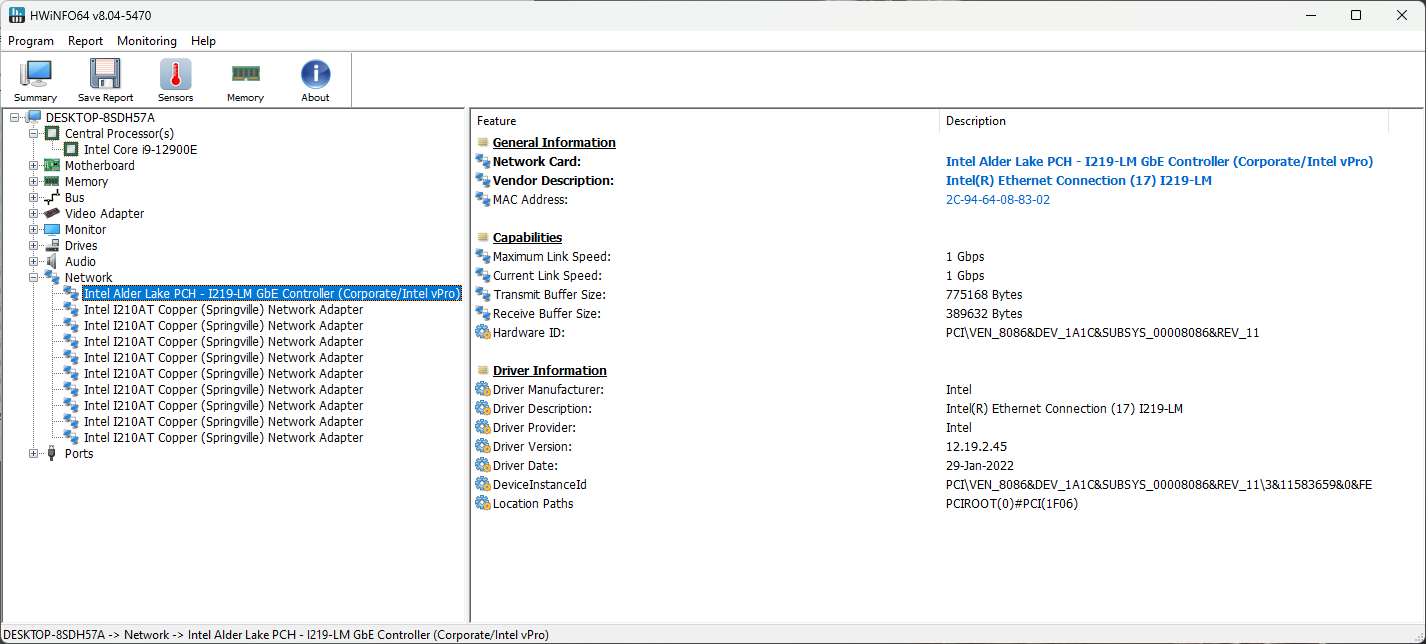Click the Audio speaker node icon

click(53, 262)
